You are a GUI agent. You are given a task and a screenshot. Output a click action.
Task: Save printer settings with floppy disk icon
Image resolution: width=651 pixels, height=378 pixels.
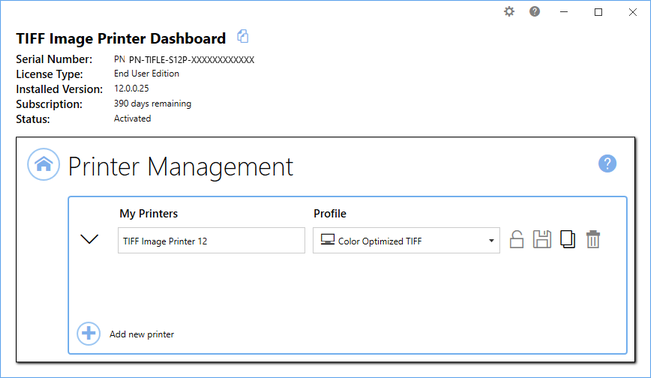click(542, 240)
